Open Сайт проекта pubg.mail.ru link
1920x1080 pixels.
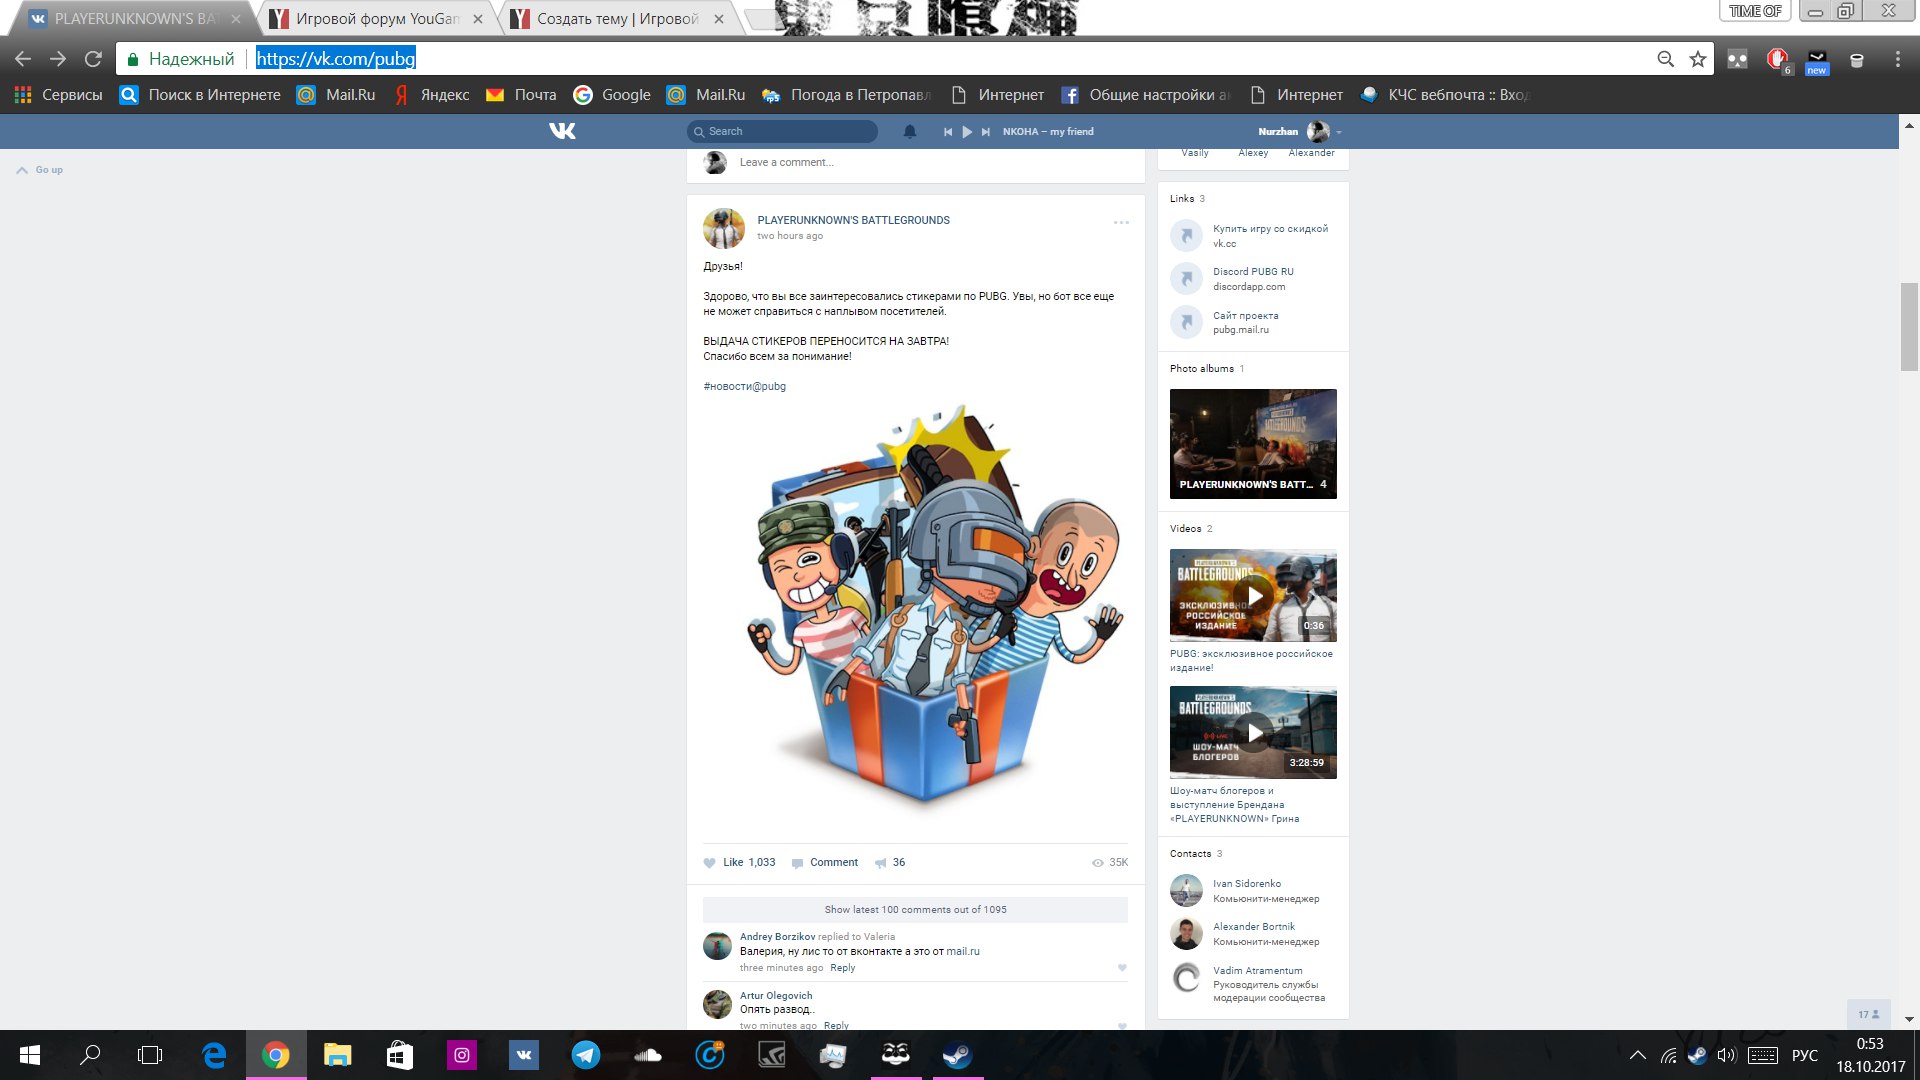(1245, 316)
